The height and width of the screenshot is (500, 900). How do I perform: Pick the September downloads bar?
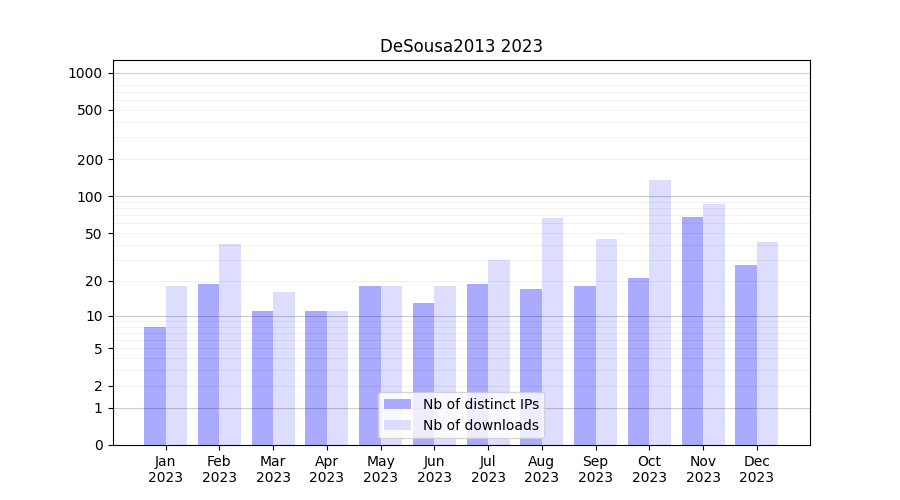tap(606, 341)
